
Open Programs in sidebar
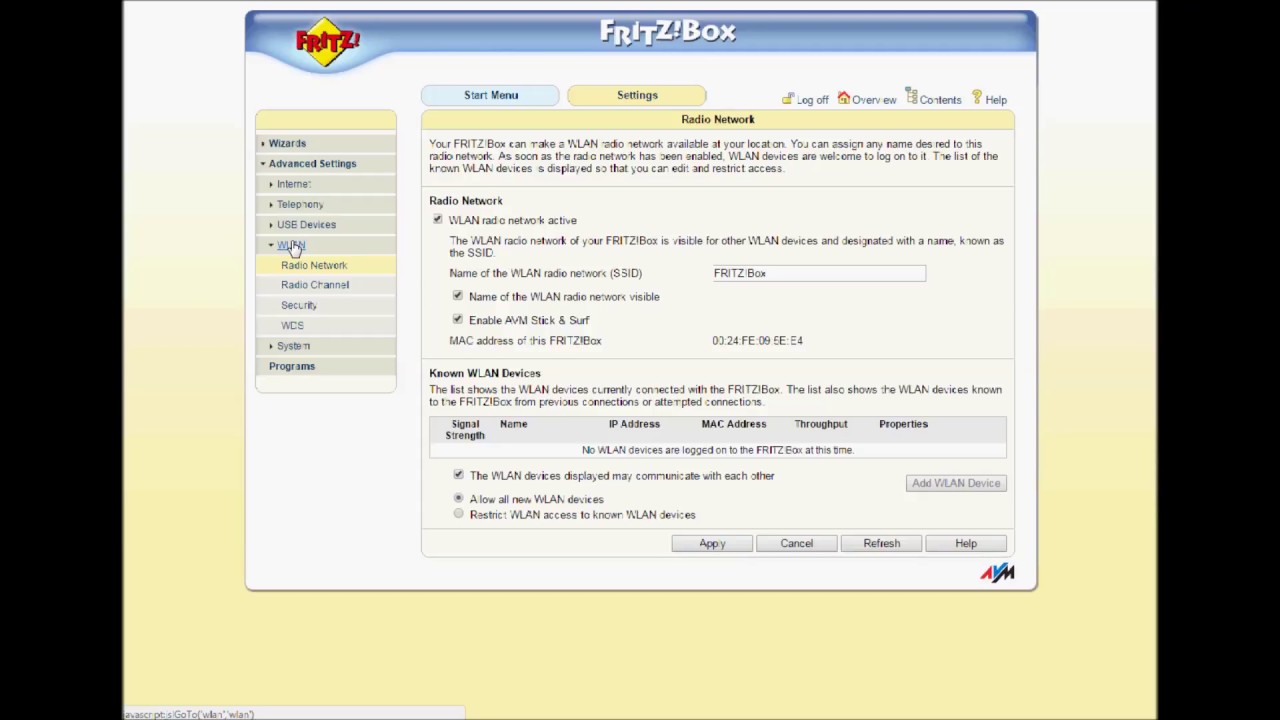point(292,366)
